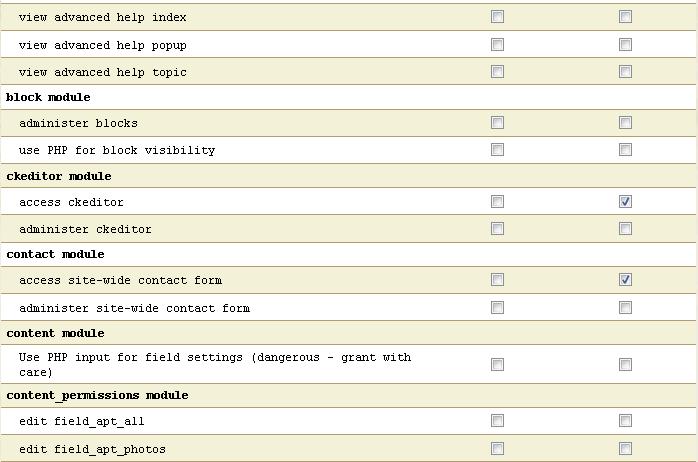This screenshot has width=698, height=462.
Task: Enable first checkbox for view advanced help popup
Action: (497, 45)
